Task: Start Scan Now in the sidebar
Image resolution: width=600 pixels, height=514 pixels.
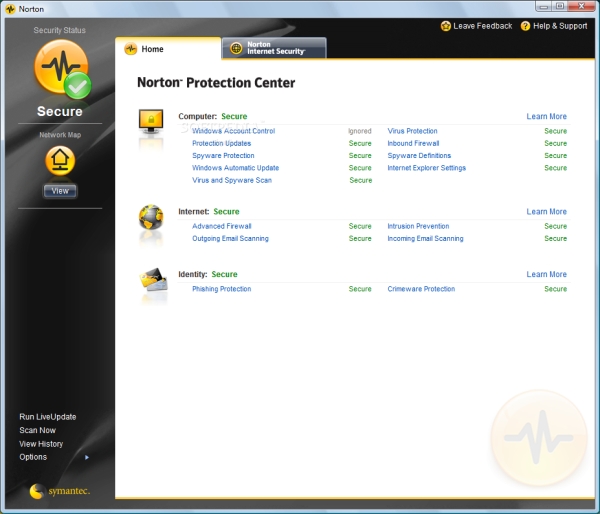Action: pyautogui.click(x=38, y=430)
